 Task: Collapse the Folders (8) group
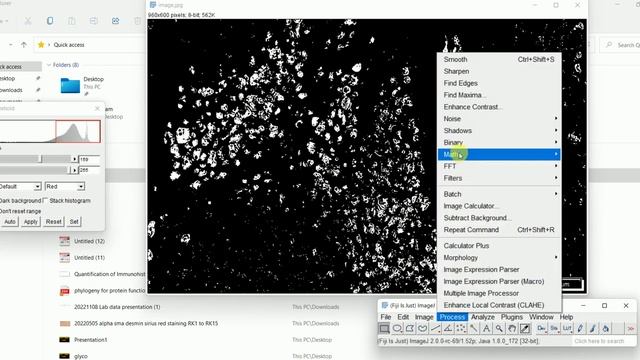(49, 65)
